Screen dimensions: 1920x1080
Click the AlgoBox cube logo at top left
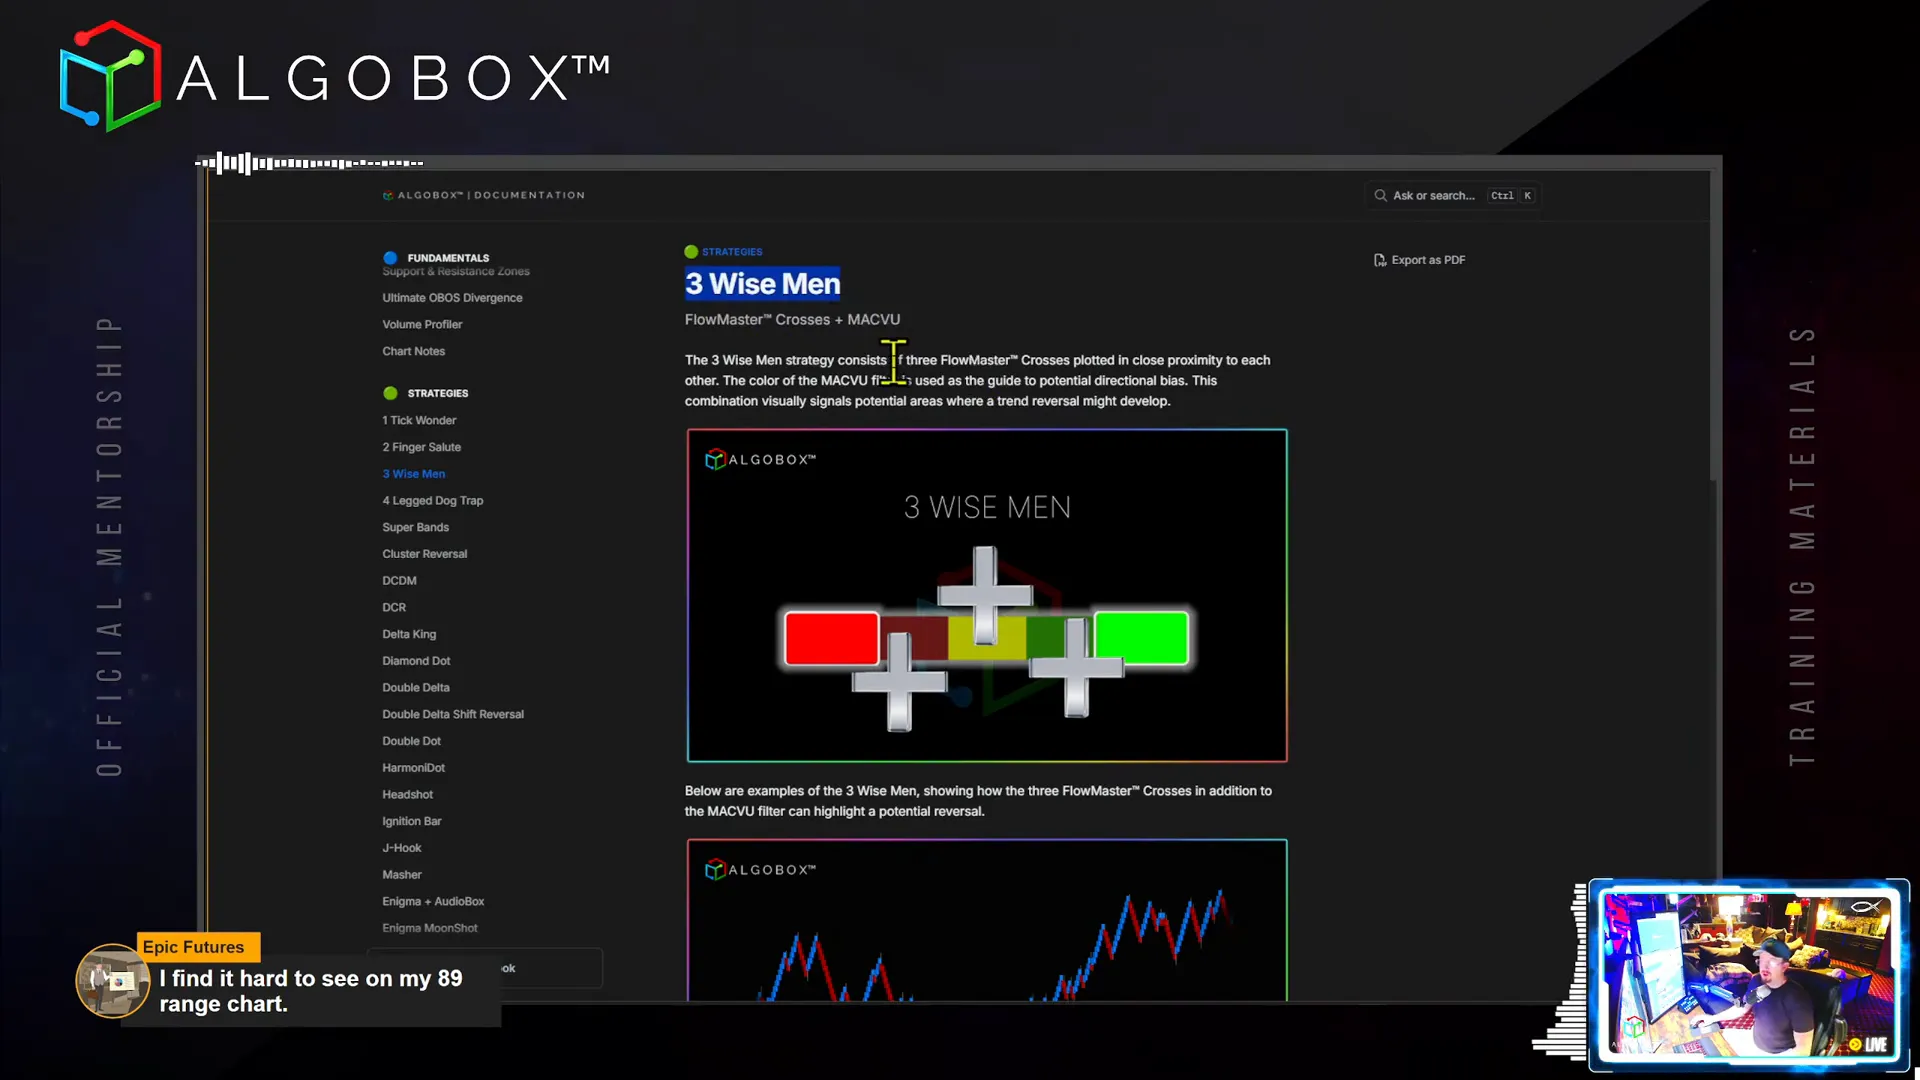tap(111, 76)
